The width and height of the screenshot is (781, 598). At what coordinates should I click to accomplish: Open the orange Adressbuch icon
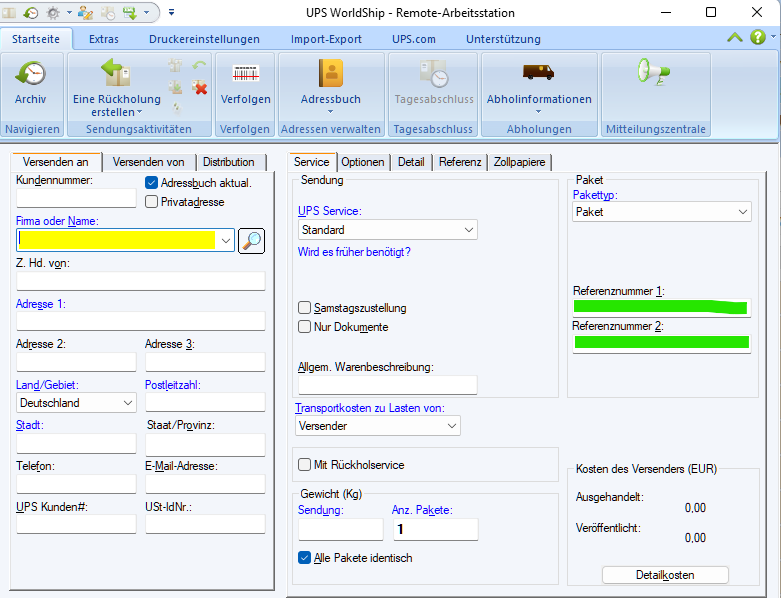(x=331, y=73)
